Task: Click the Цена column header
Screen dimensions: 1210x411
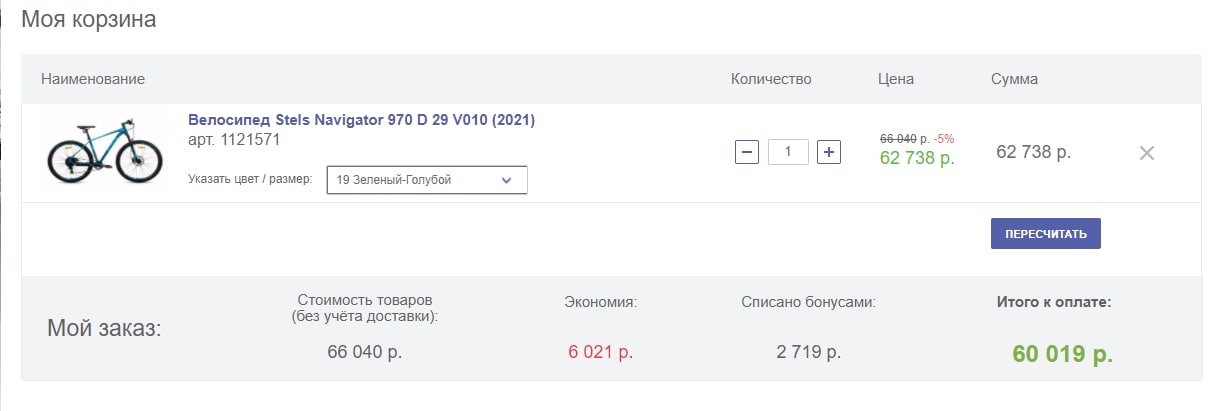Action: 896,79
